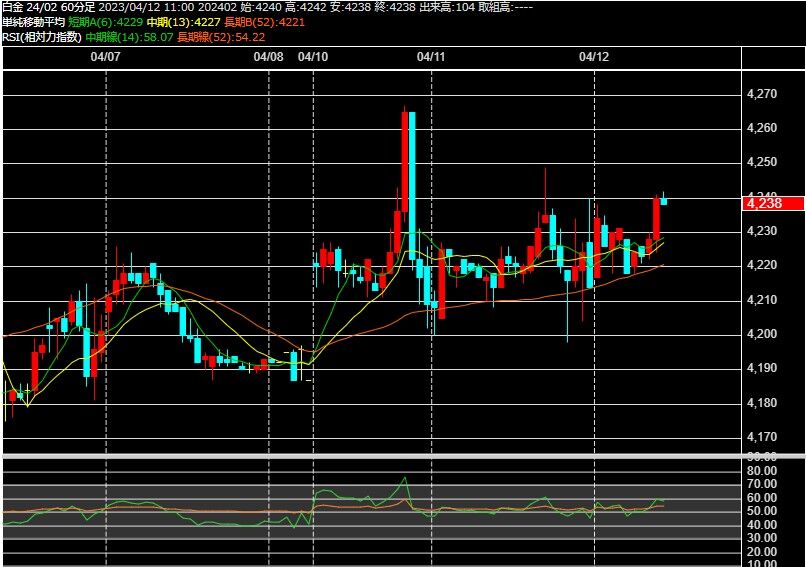Screen dimensions: 806x567
Task: Click the red 4,238 current price tag
Action: click(x=774, y=203)
